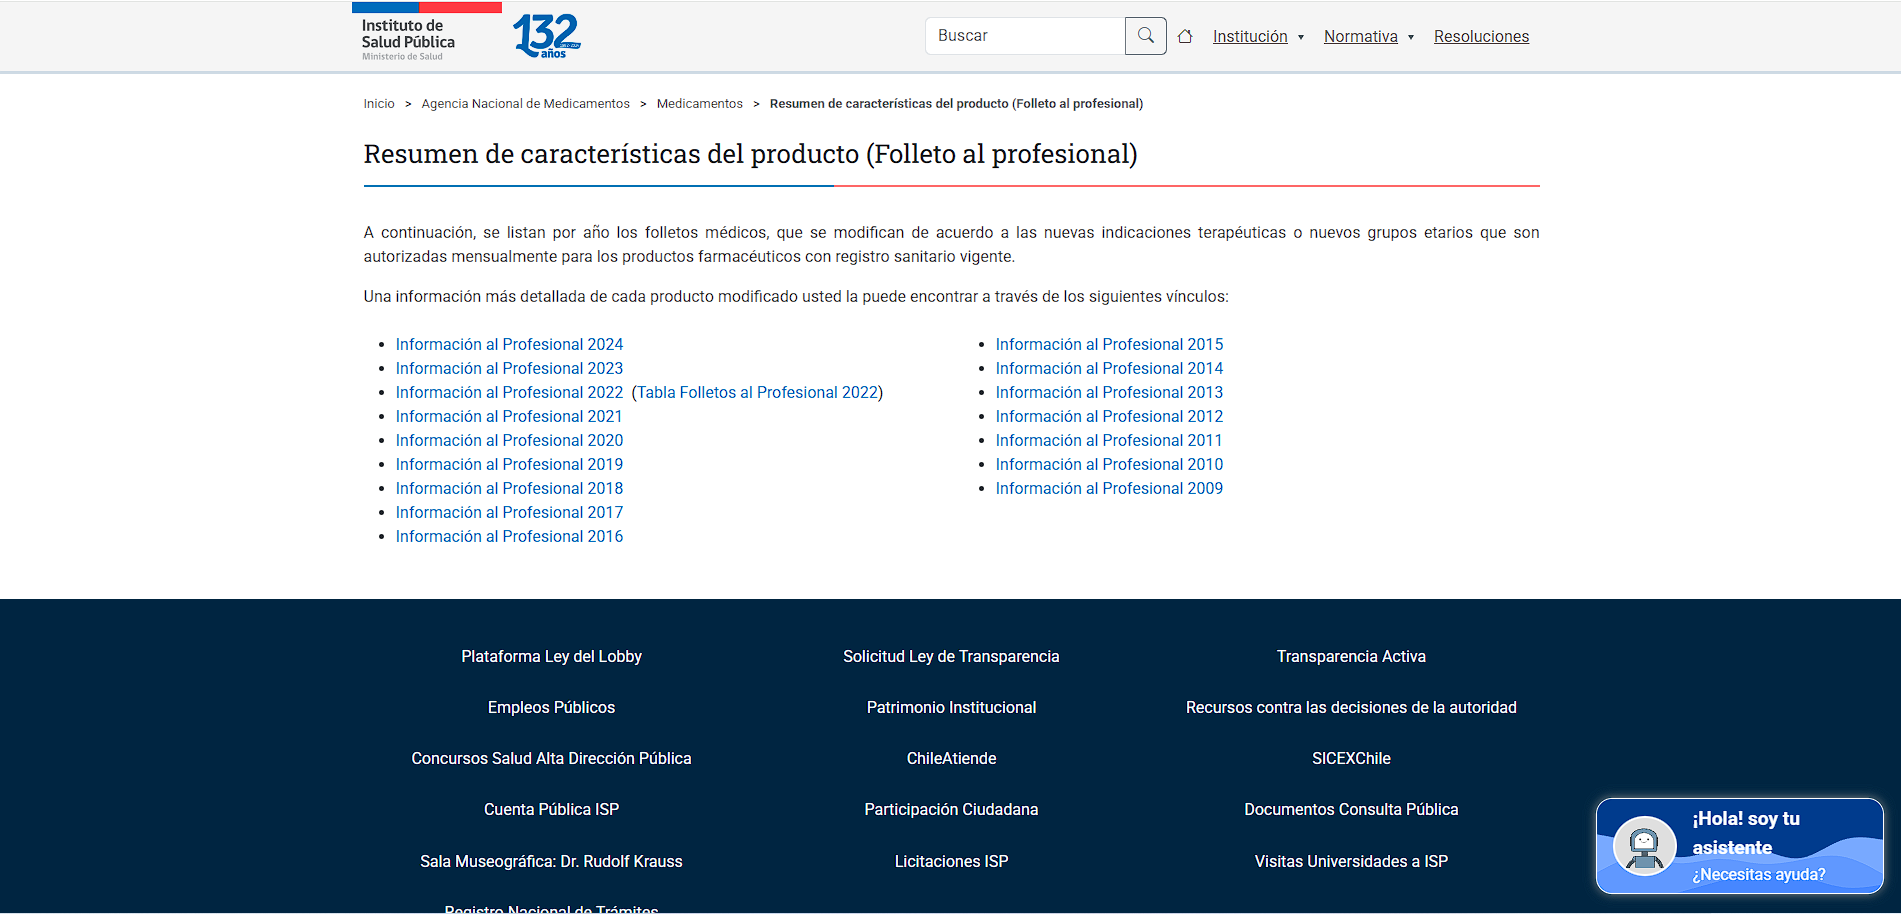1901x914 pixels.
Task: Type in the Buscar search field
Action: tap(1025, 36)
